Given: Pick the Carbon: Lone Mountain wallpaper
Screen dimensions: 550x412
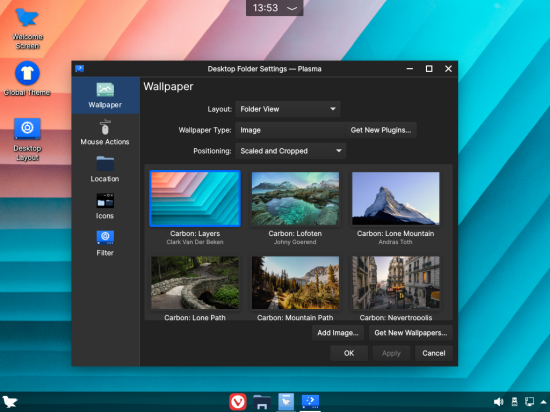Looking at the screenshot, I should (396, 198).
